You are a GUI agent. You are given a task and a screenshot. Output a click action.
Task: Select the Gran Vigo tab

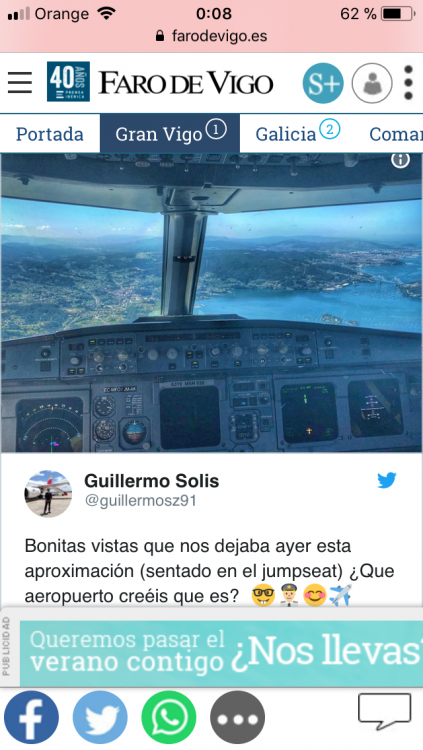click(170, 134)
